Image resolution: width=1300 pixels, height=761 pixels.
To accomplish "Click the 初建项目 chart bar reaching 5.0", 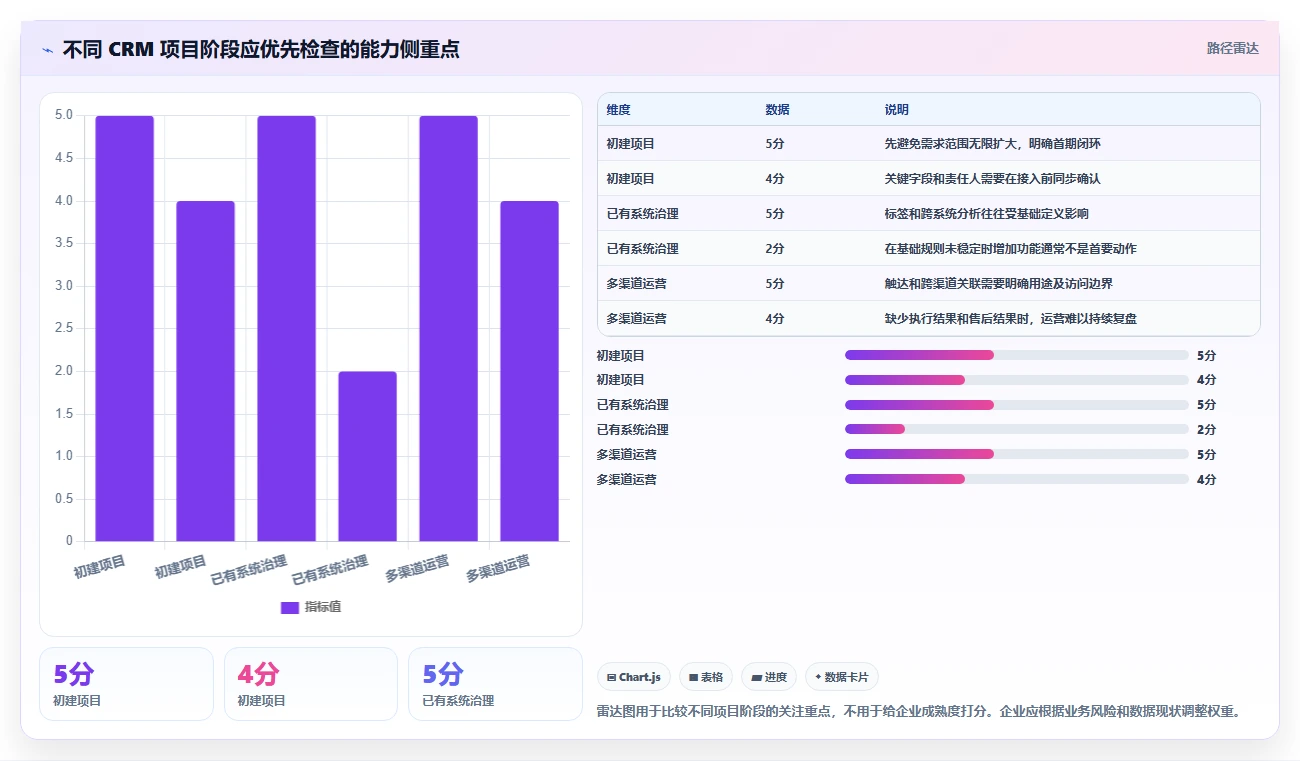I will (x=124, y=328).
